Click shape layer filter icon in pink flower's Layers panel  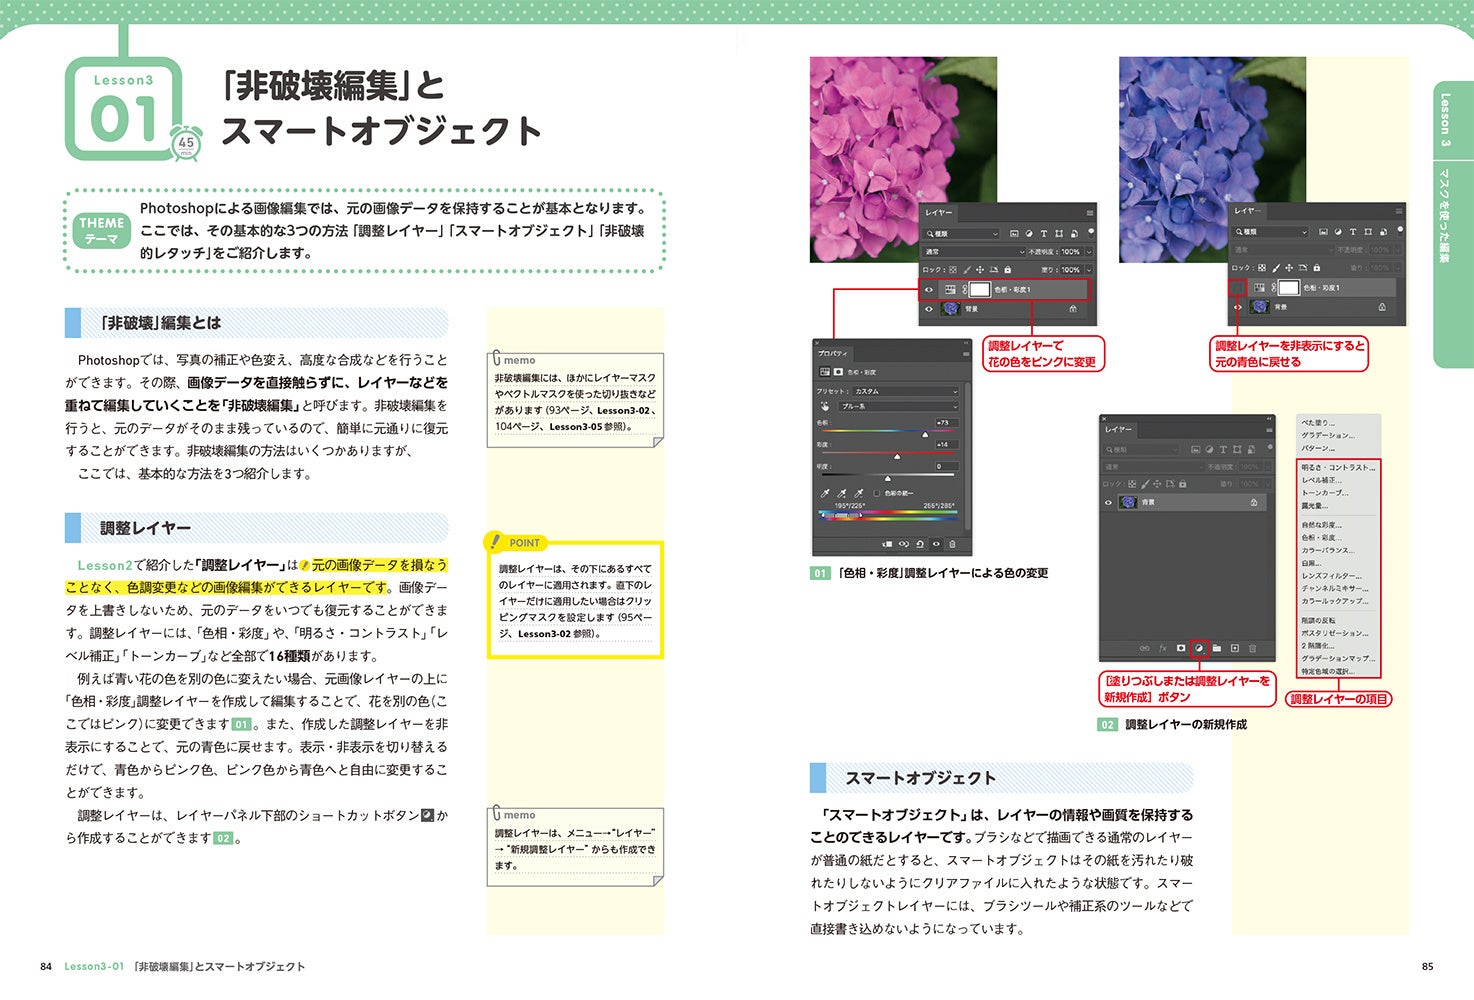point(1059,234)
